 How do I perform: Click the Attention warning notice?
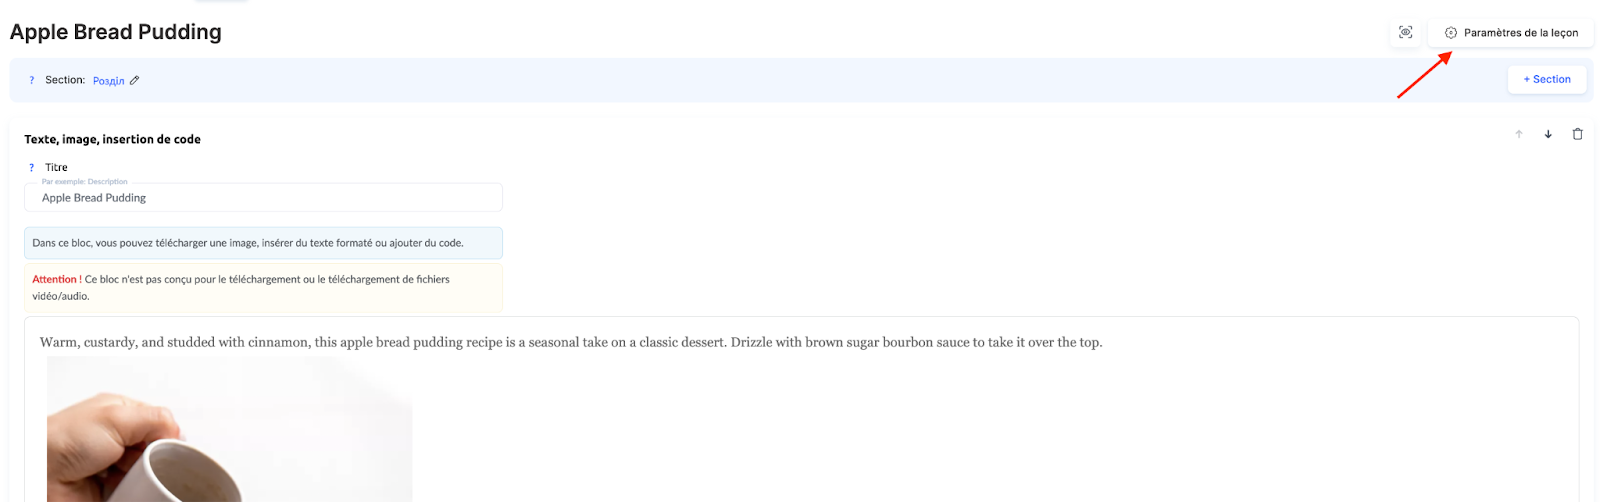[x=263, y=287]
